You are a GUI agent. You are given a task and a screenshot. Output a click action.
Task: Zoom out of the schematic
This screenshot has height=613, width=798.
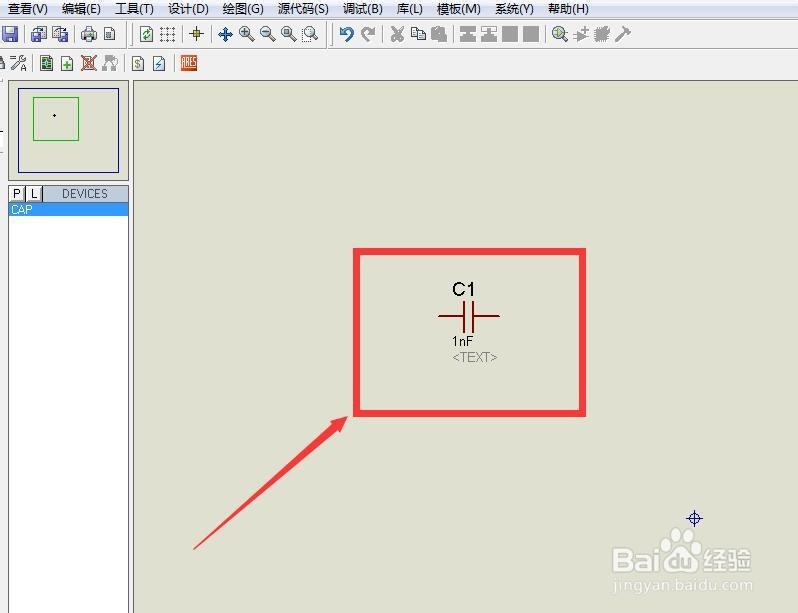pyautogui.click(x=268, y=35)
